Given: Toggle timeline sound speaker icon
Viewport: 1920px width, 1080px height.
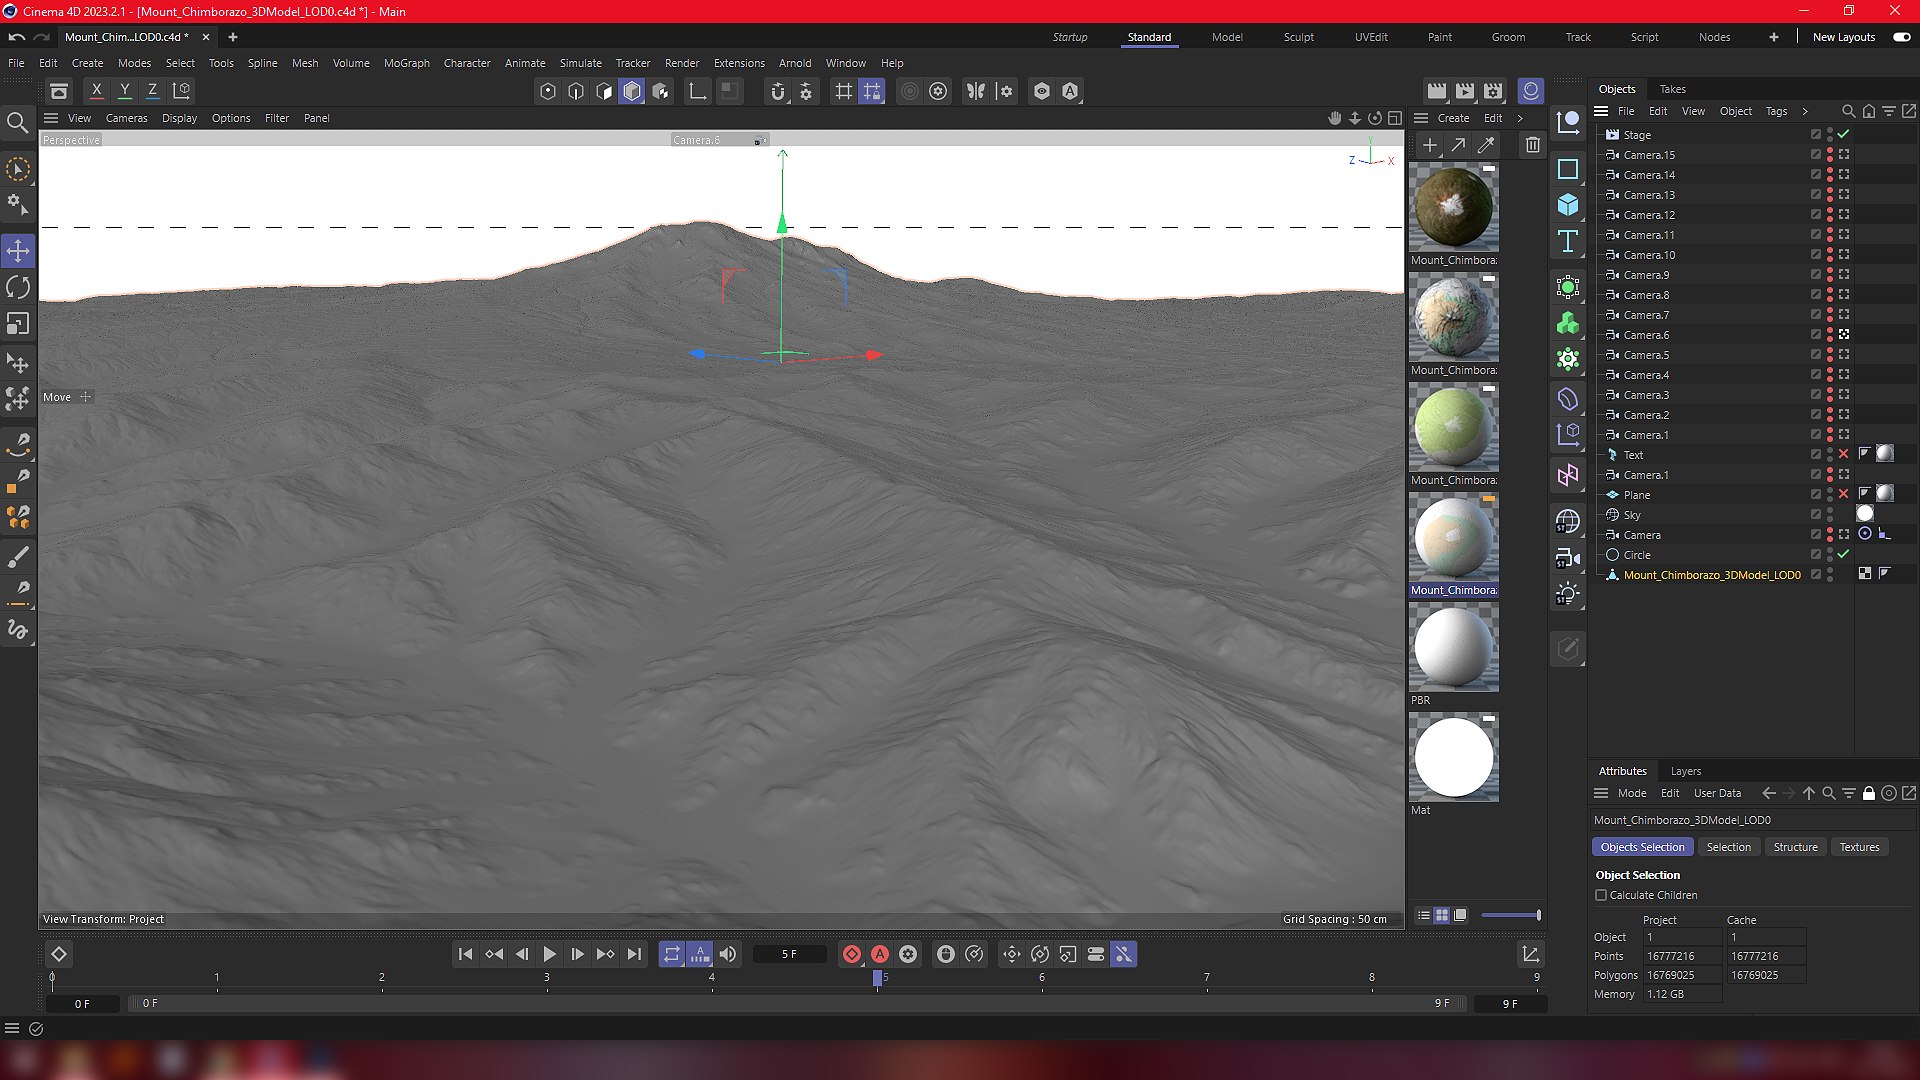Looking at the screenshot, I should tap(728, 954).
